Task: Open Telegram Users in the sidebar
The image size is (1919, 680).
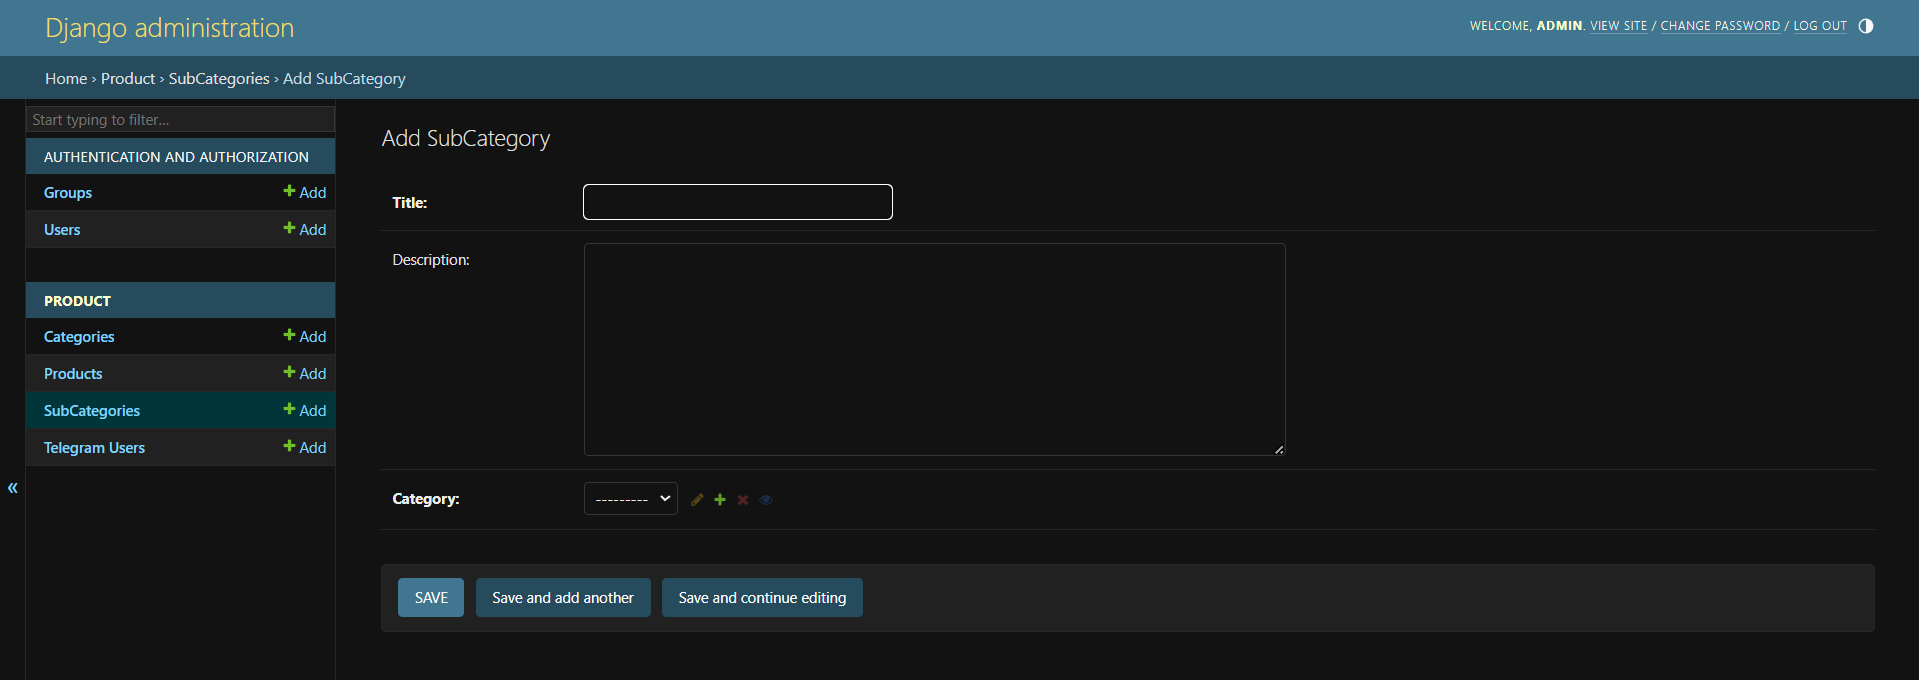Action: pos(94,448)
